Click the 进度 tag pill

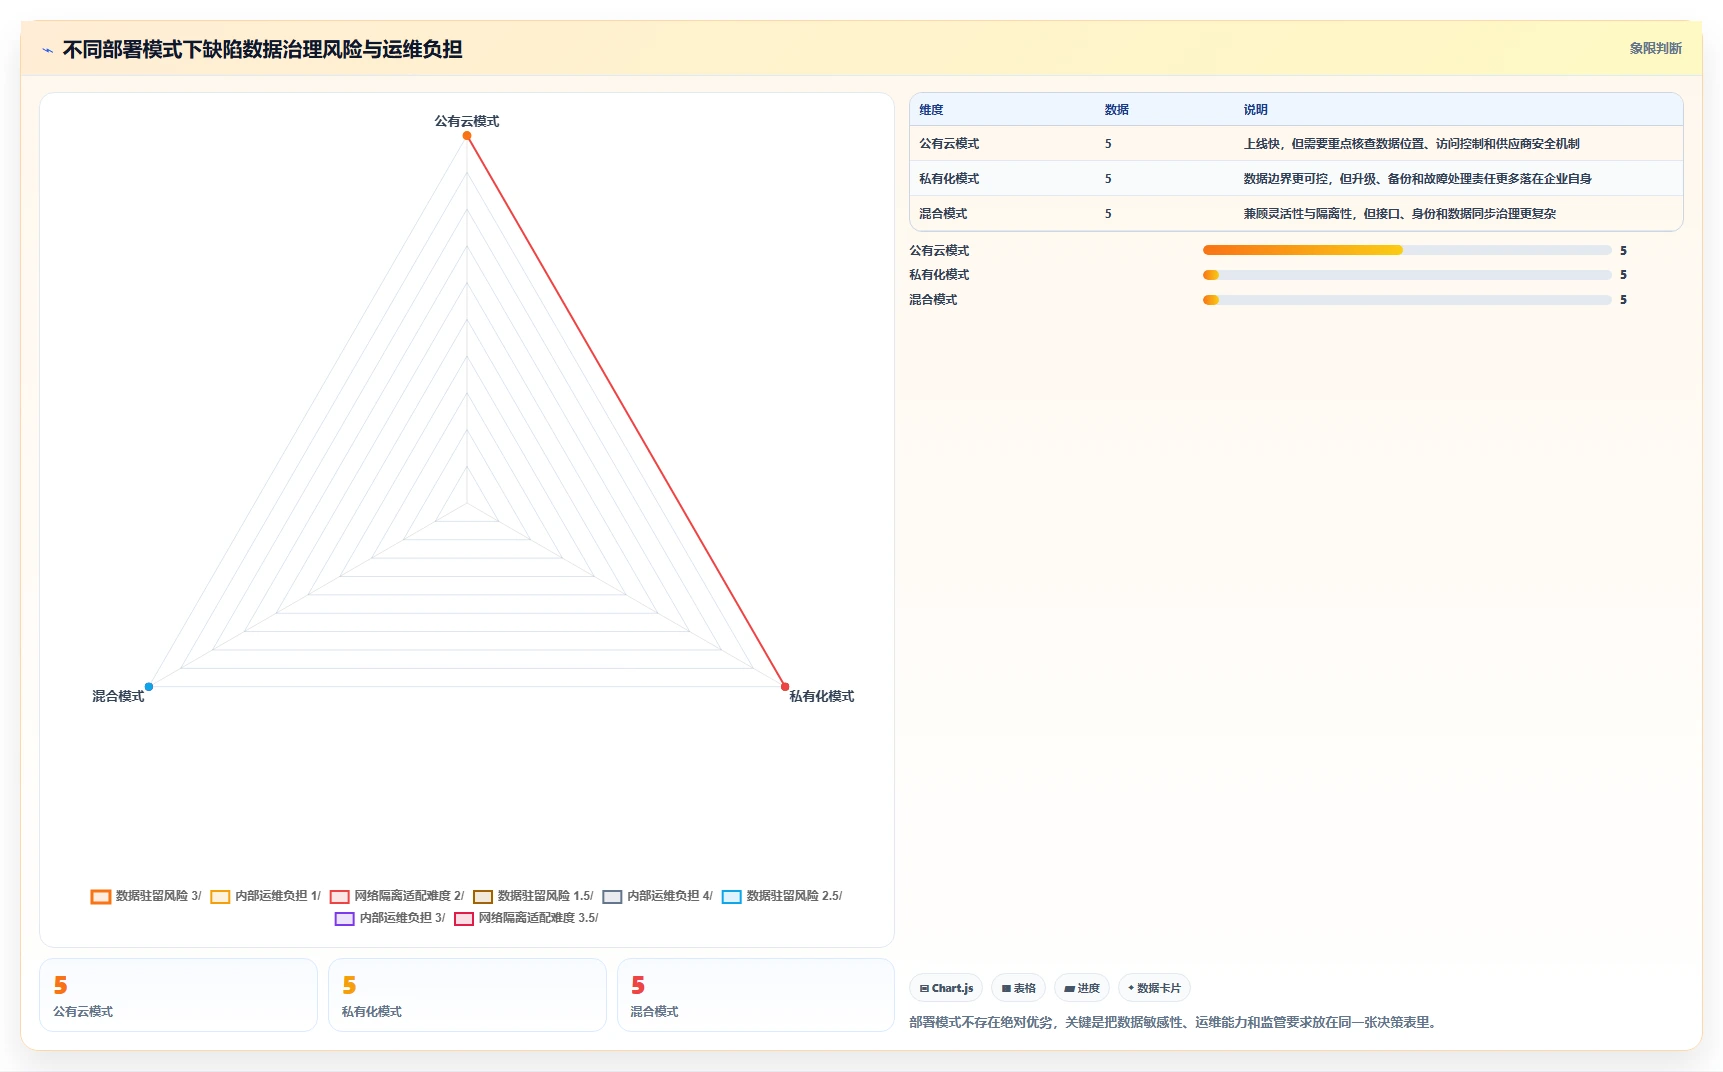1082,988
